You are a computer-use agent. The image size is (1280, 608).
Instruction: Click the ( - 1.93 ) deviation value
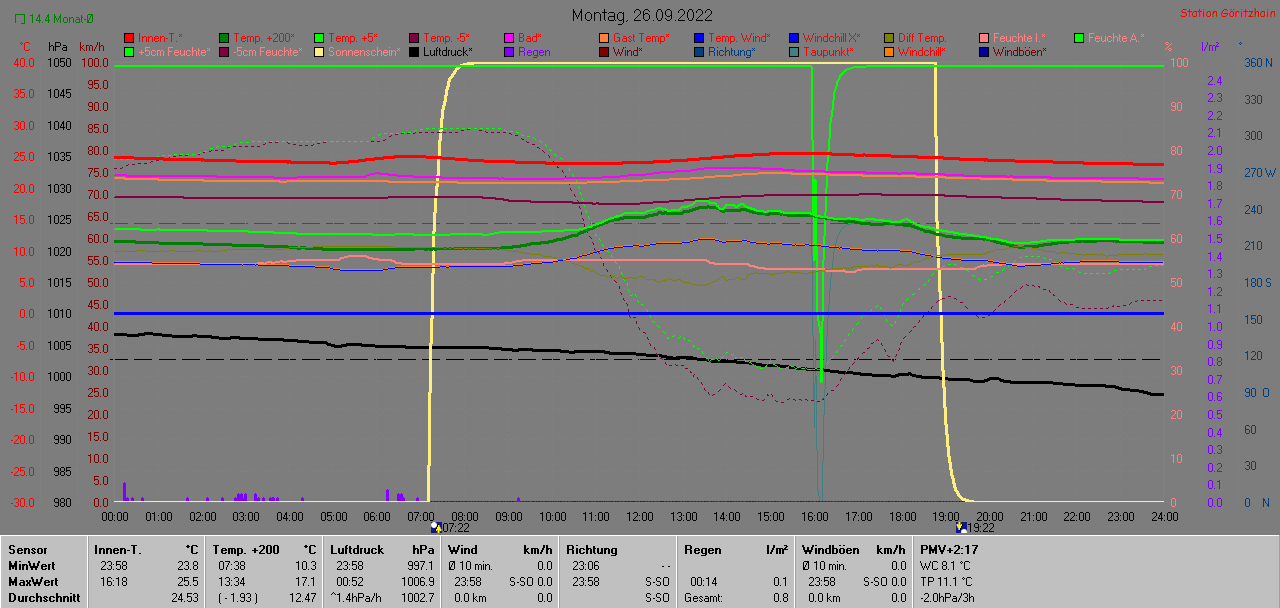(x=237, y=597)
